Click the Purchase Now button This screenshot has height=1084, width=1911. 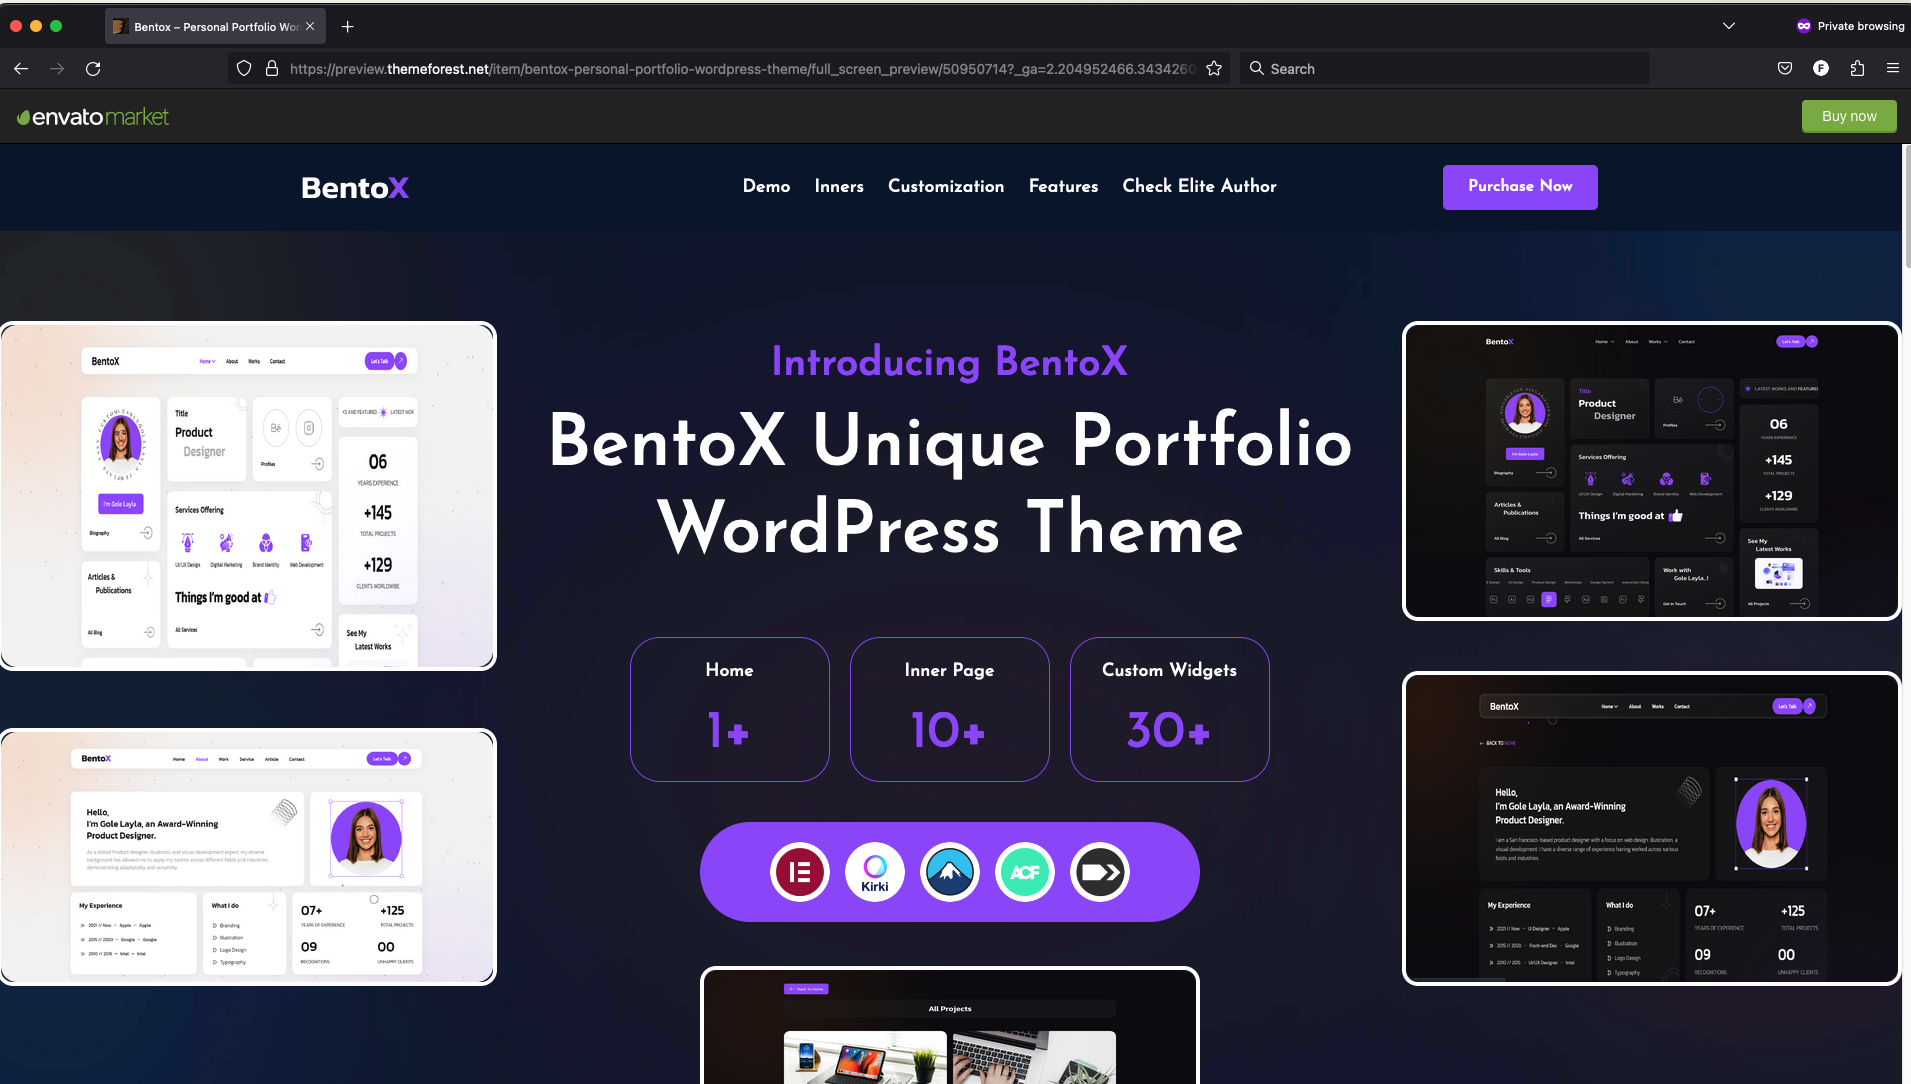tap(1520, 187)
